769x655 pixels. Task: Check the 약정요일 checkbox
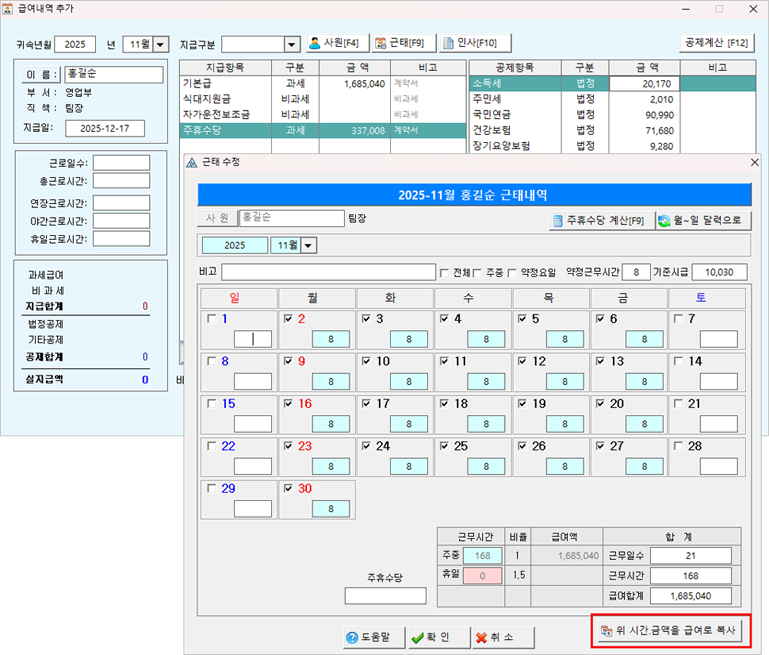tap(512, 273)
